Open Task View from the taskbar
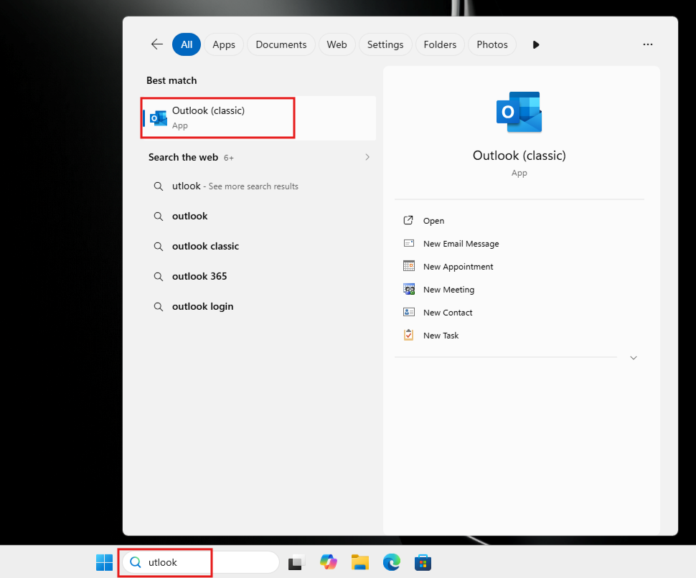Viewport: 696px width, 578px height. 297,562
